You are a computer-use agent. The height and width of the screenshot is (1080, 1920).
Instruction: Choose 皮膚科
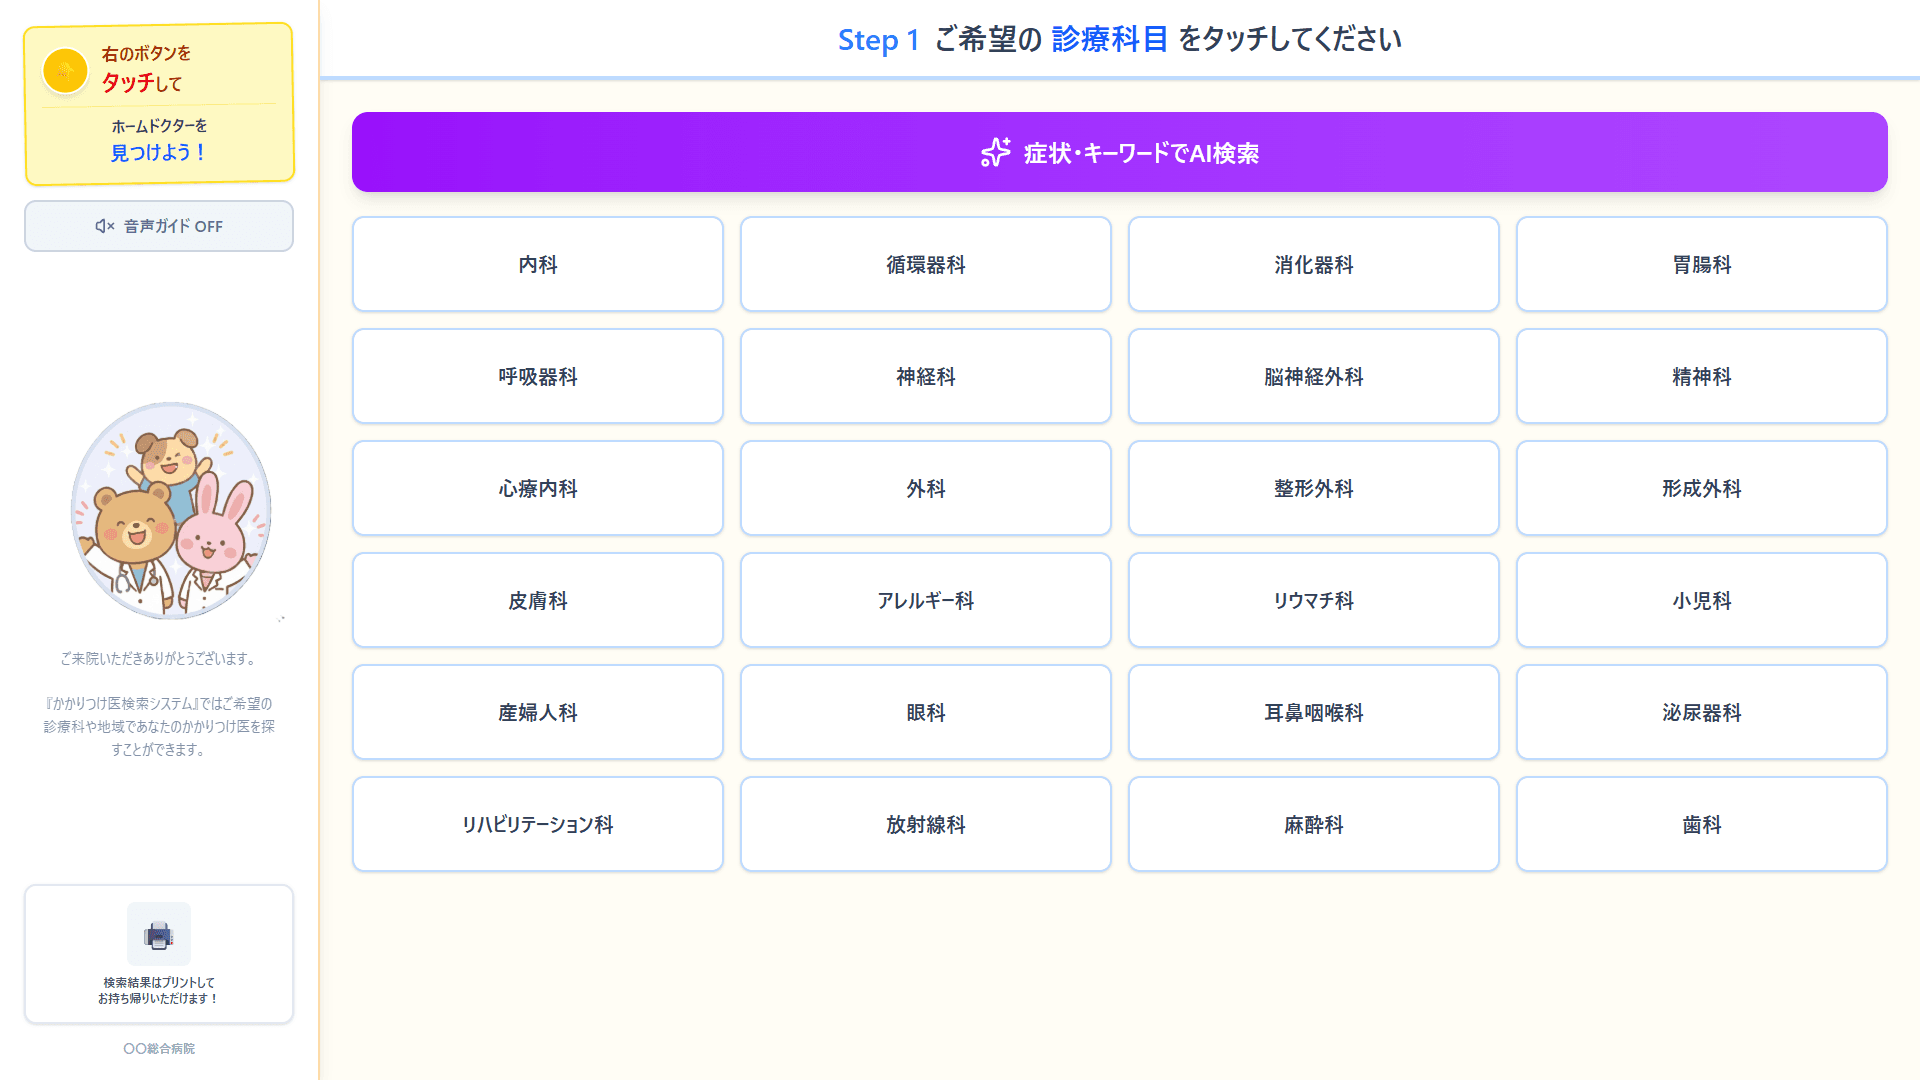point(537,600)
